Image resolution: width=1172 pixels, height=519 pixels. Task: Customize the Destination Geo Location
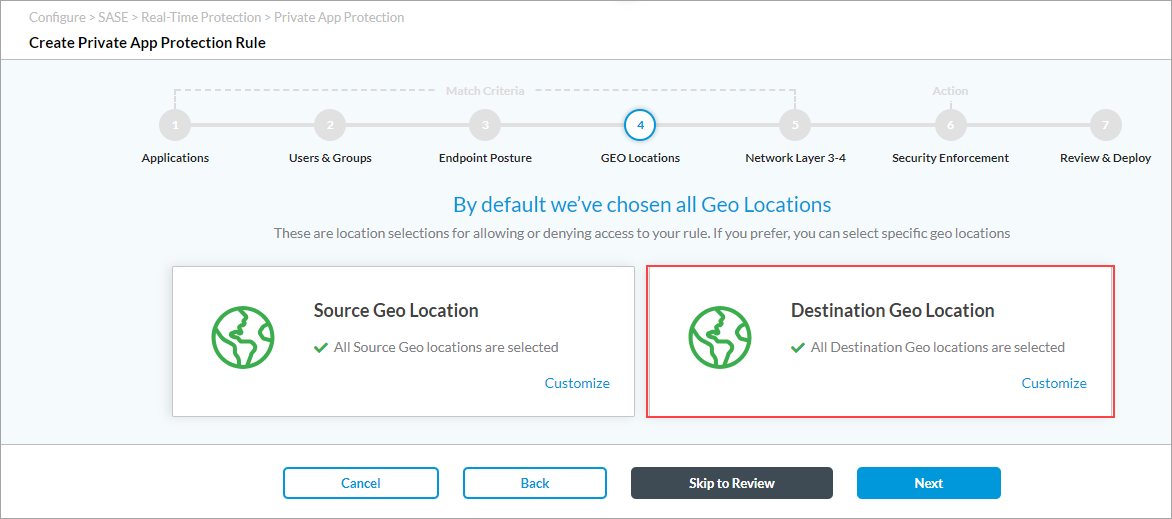pyautogui.click(x=1054, y=384)
